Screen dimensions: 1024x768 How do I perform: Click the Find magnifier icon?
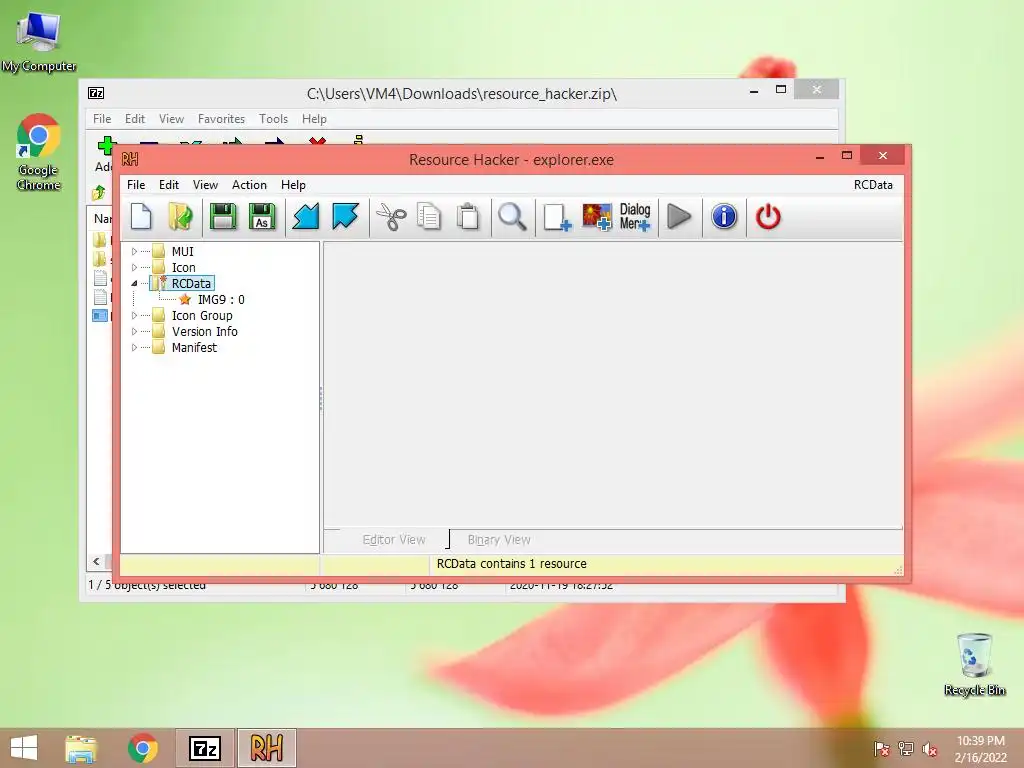512,217
